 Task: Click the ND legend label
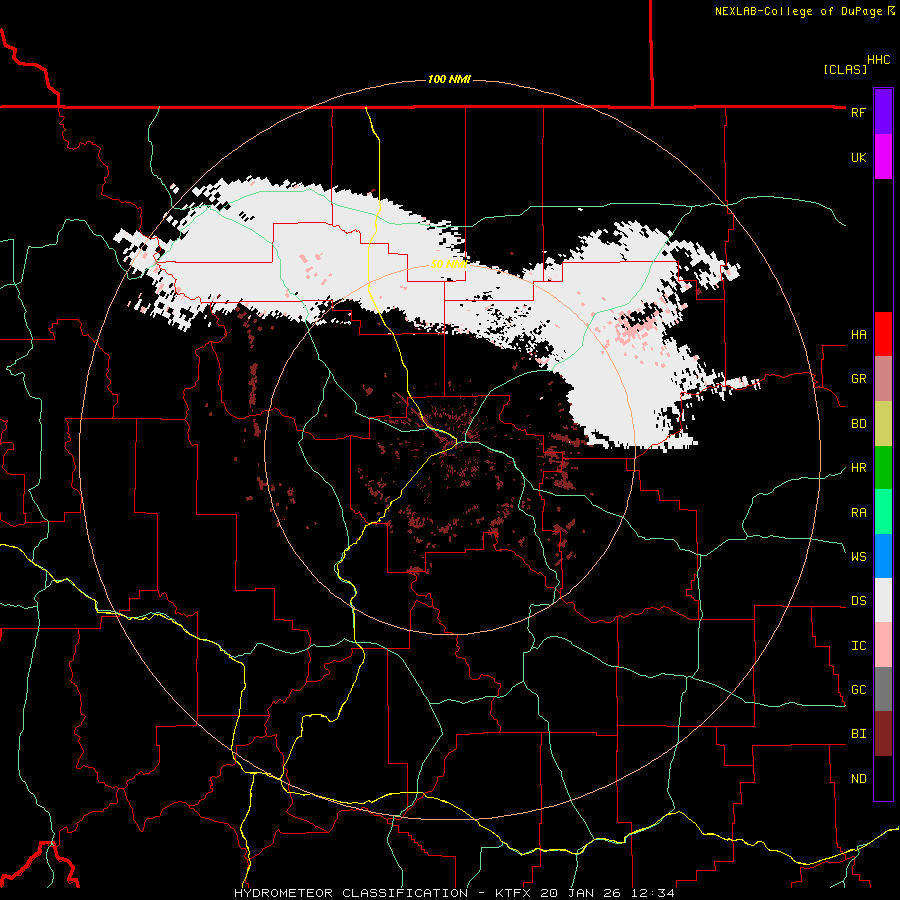tap(858, 779)
